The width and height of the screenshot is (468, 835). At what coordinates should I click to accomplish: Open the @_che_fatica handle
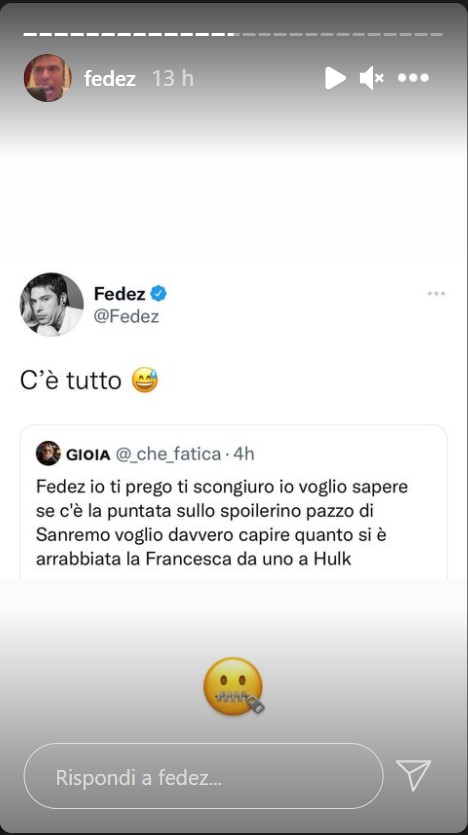point(168,454)
